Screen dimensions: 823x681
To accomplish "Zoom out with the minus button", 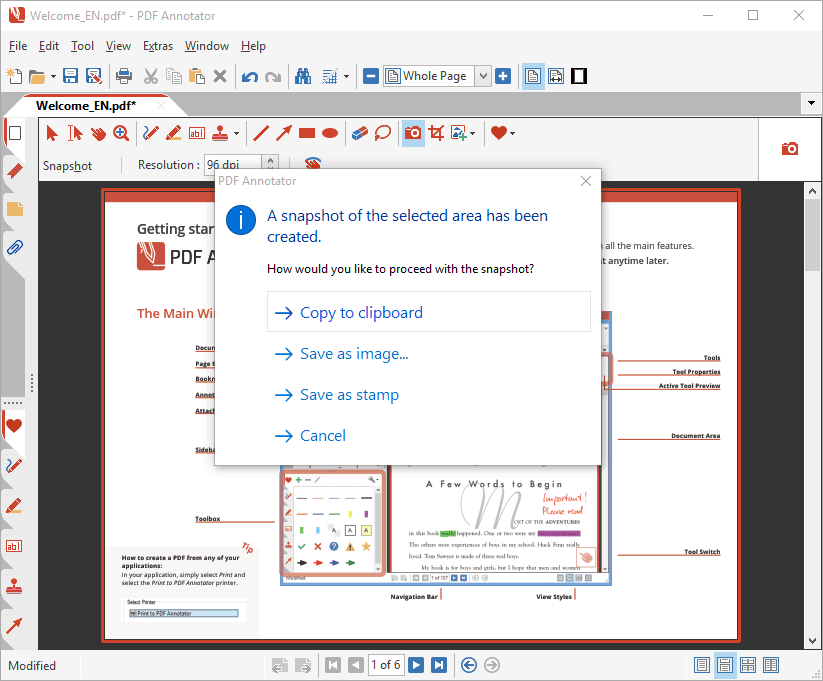I will click(371, 76).
